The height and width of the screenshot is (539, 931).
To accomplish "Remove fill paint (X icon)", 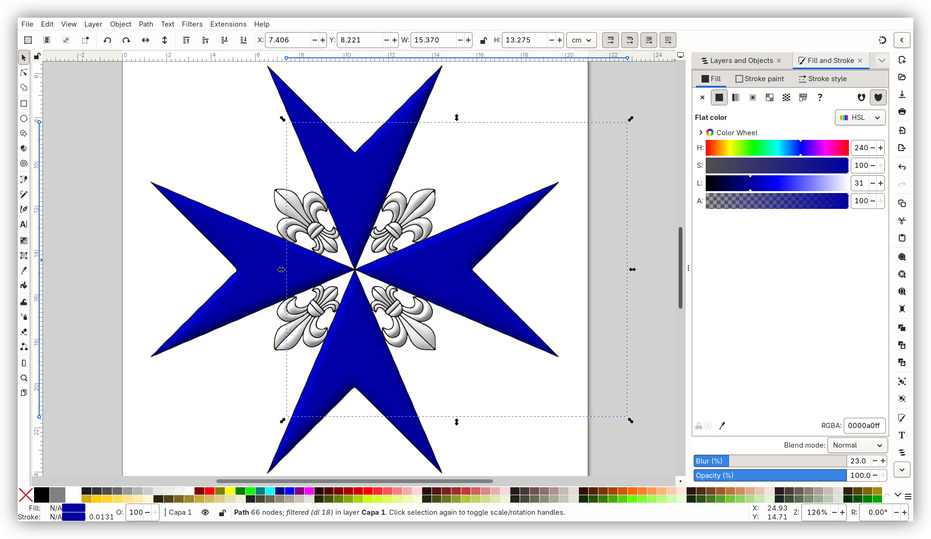I will (x=702, y=97).
